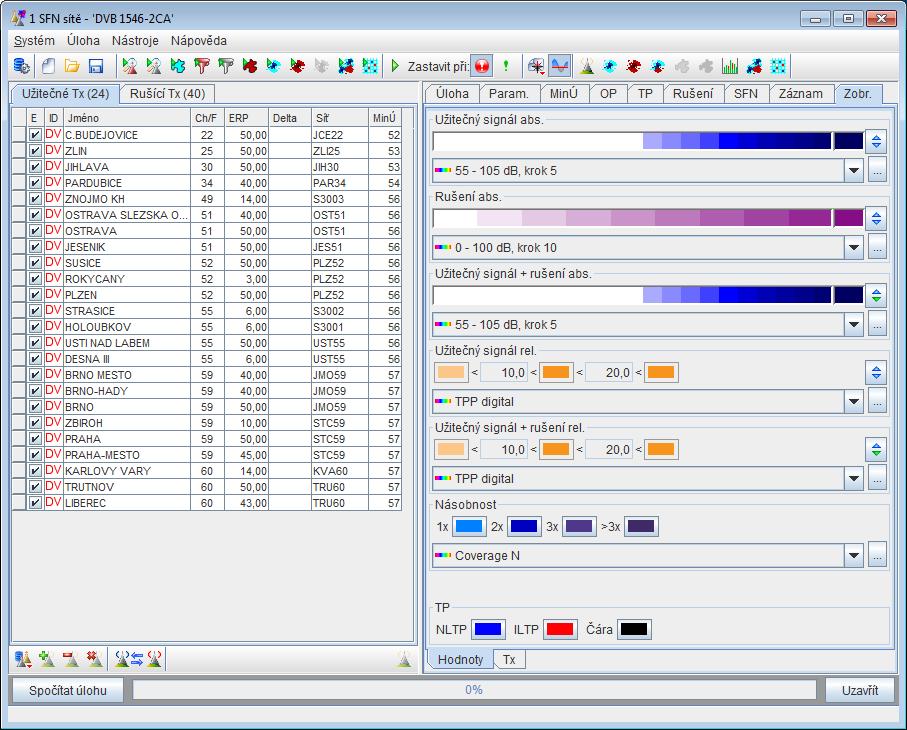Viewport: 907px width, 730px height.
Task: Click the 1x multiplicity light blue swatch
Action: [x=469, y=526]
